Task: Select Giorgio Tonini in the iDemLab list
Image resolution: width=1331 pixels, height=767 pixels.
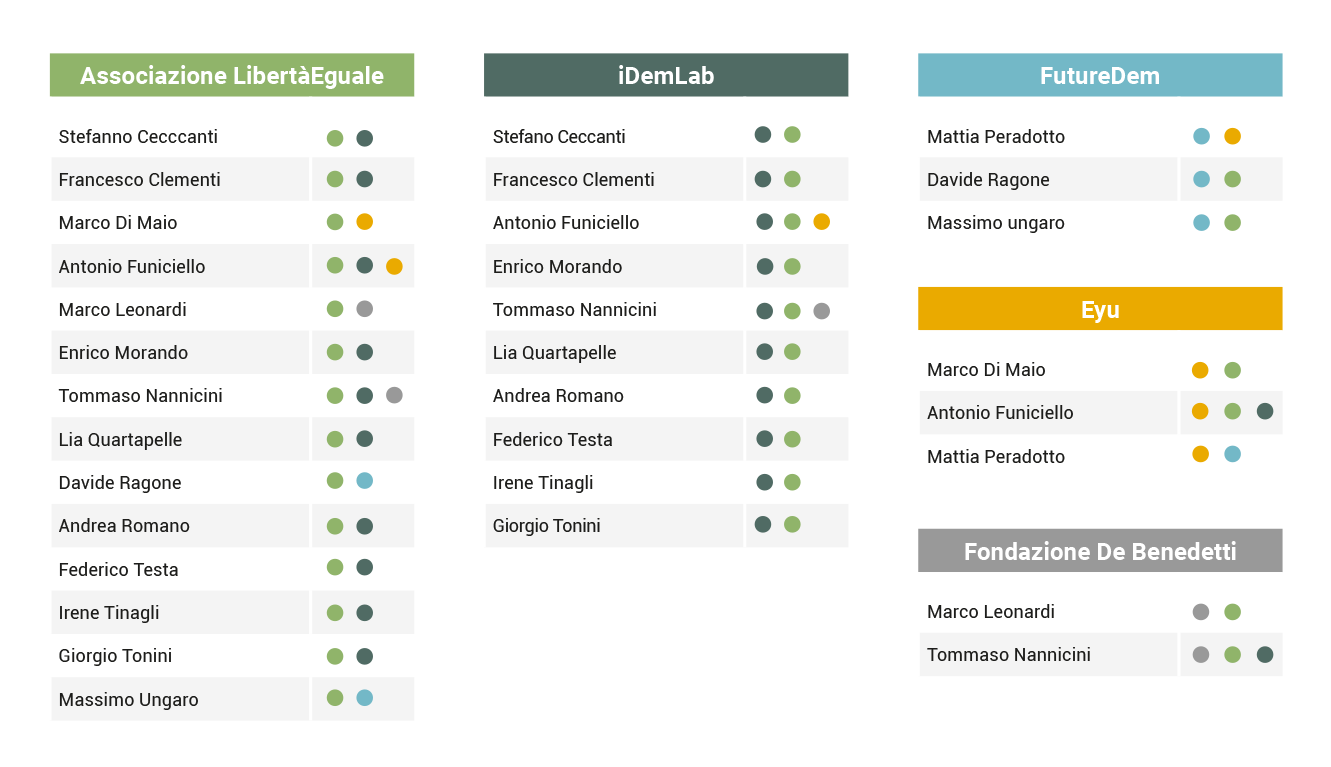Action: coord(547,526)
